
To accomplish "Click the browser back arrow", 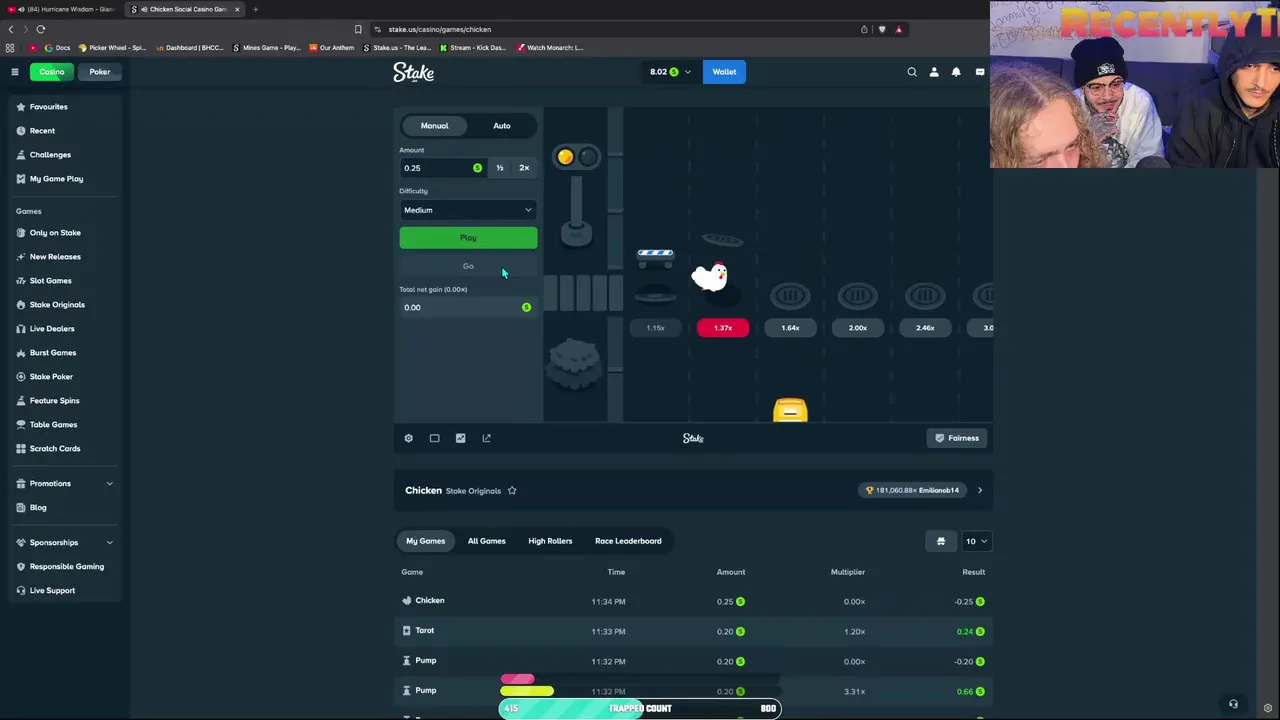I will [11, 29].
